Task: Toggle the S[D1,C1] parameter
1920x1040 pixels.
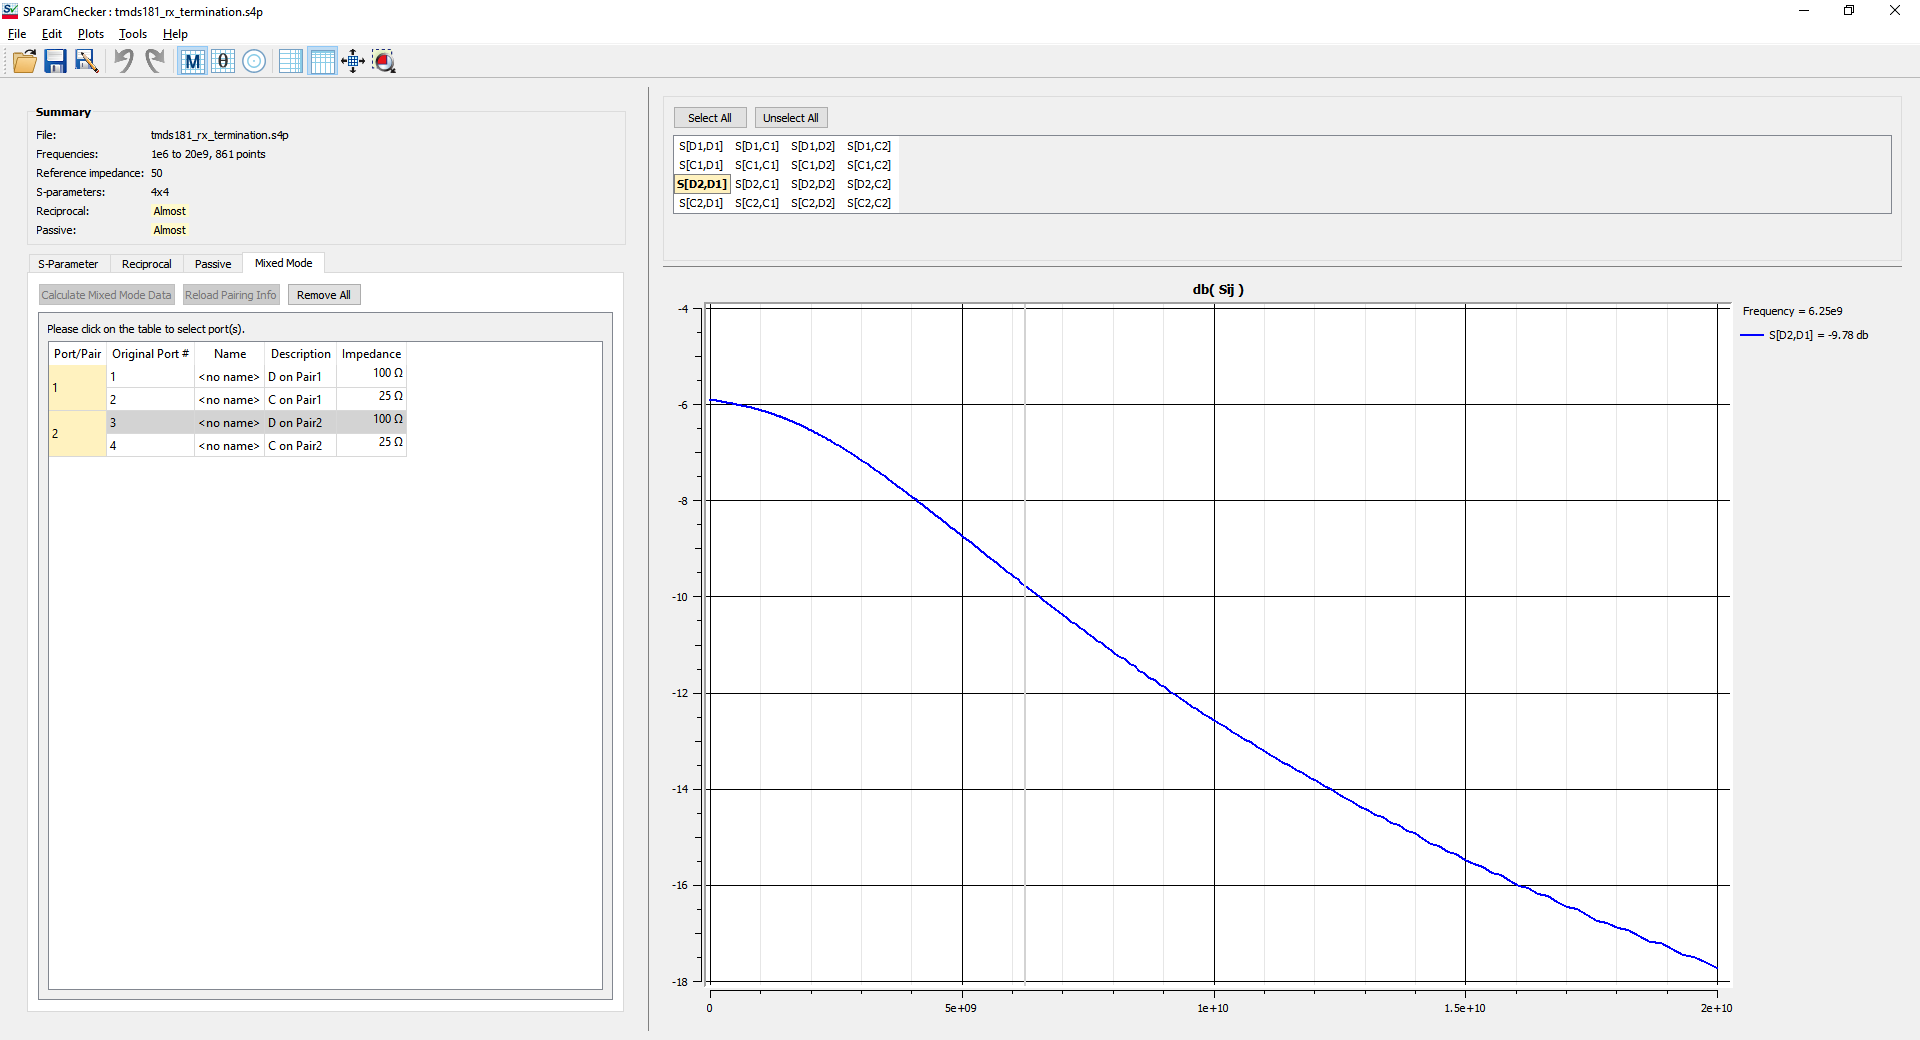Action: click(757, 146)
